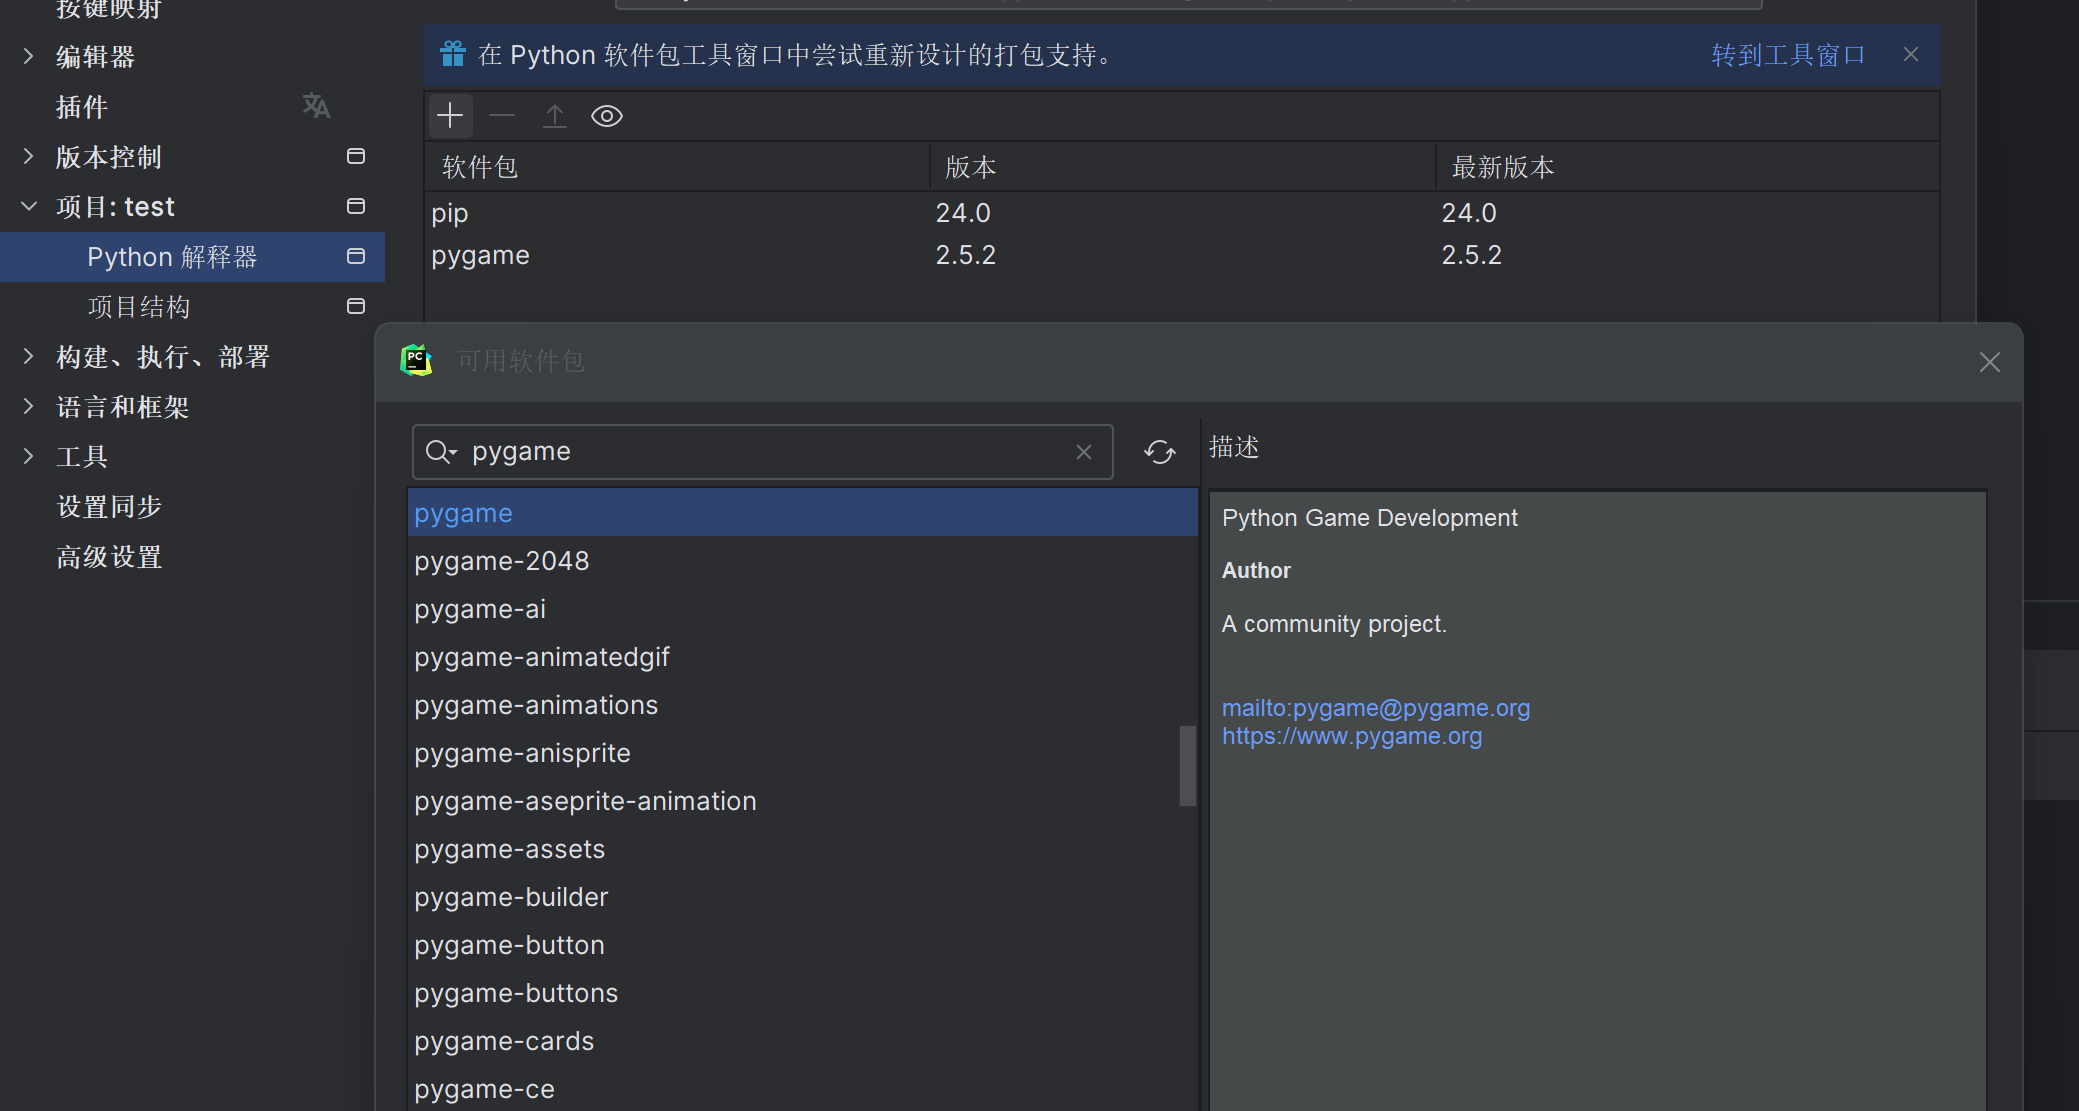This screenshot has height=1111, width=2079.
Task: Click the 版本 column header
Action: point(1183,167)
